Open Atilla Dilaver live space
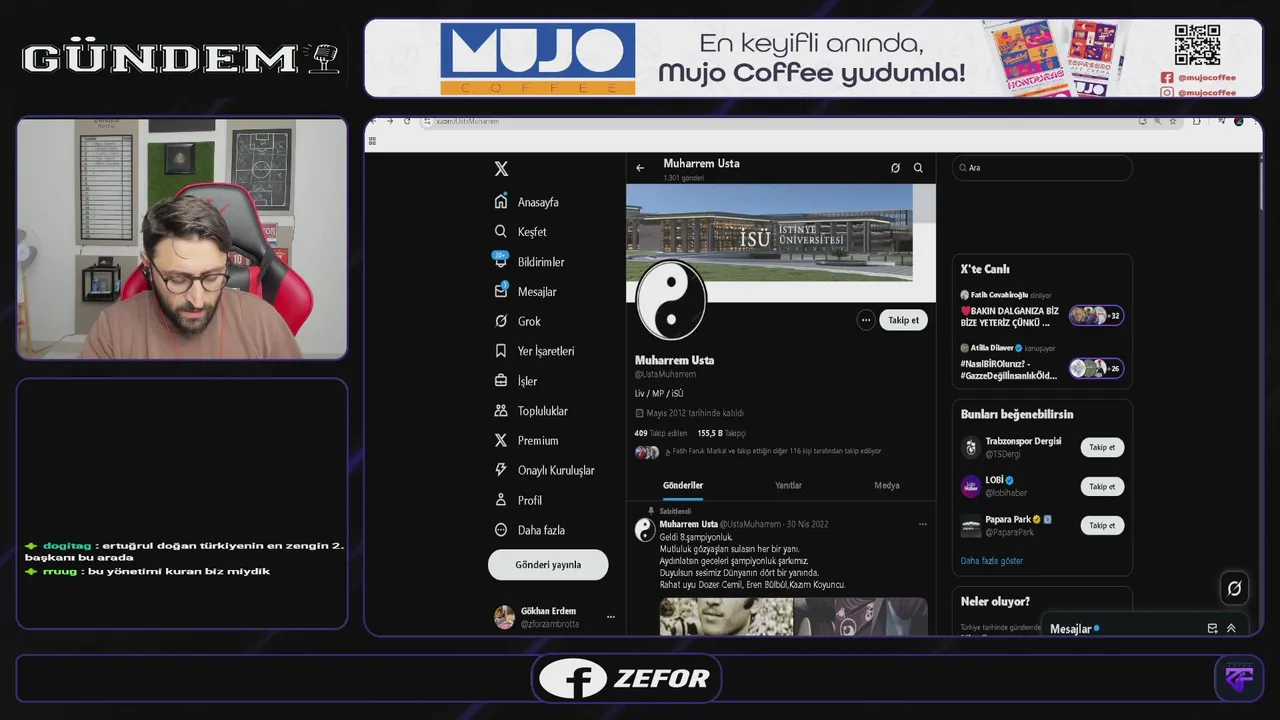The width and height of the screenshot is (1280, 720). 1009,362
